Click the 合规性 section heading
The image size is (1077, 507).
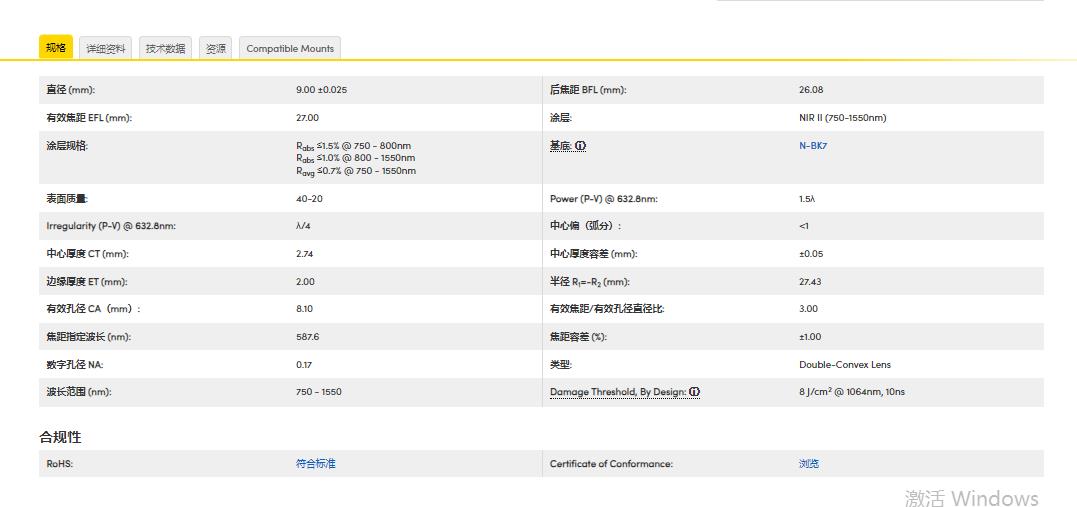click(61, 437)
